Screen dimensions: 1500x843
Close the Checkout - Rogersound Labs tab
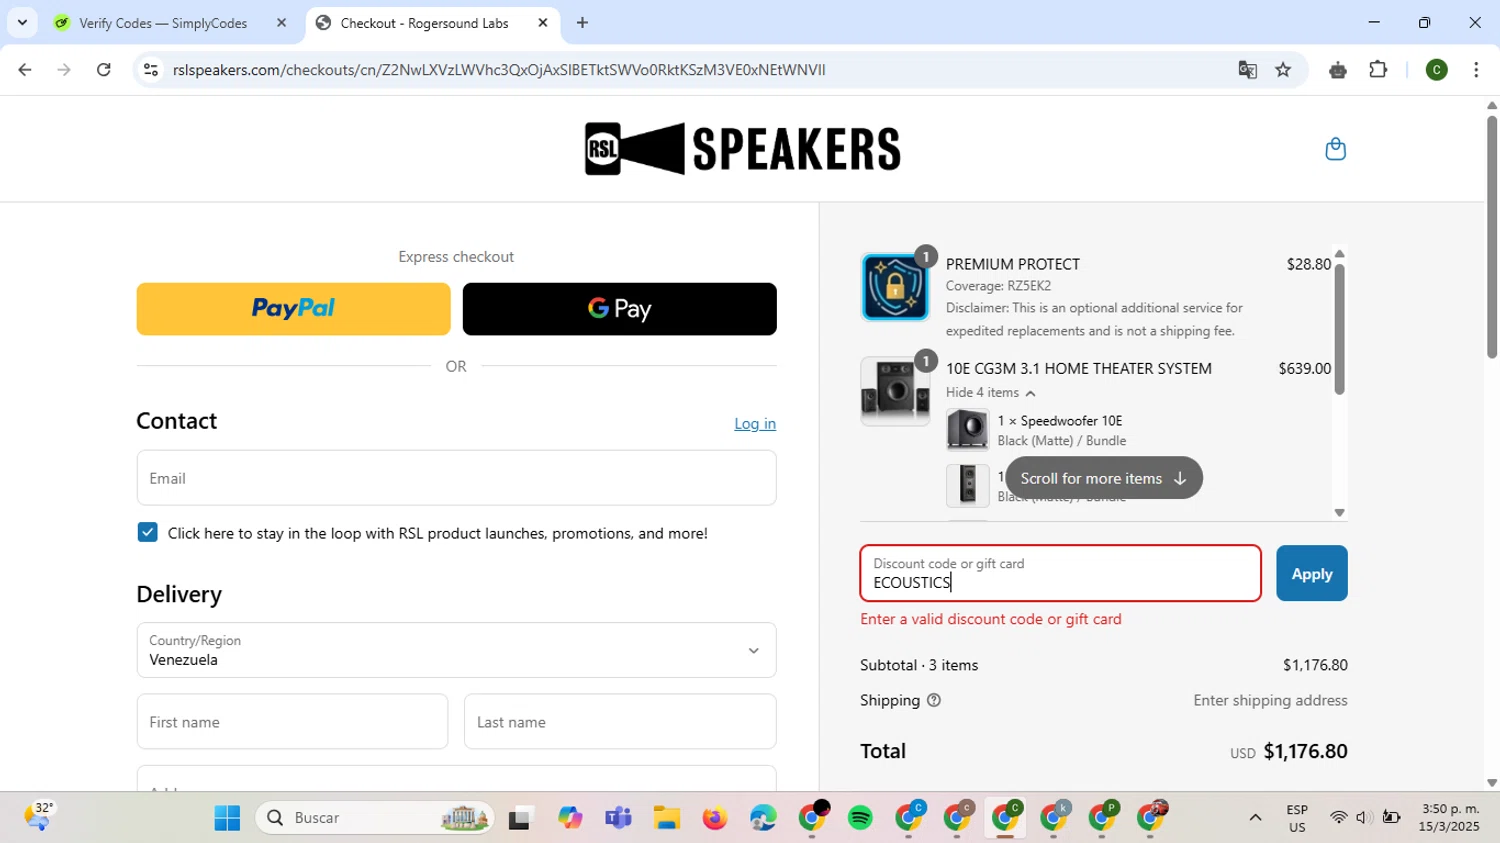pyautogui.click(x=543, y=23)
